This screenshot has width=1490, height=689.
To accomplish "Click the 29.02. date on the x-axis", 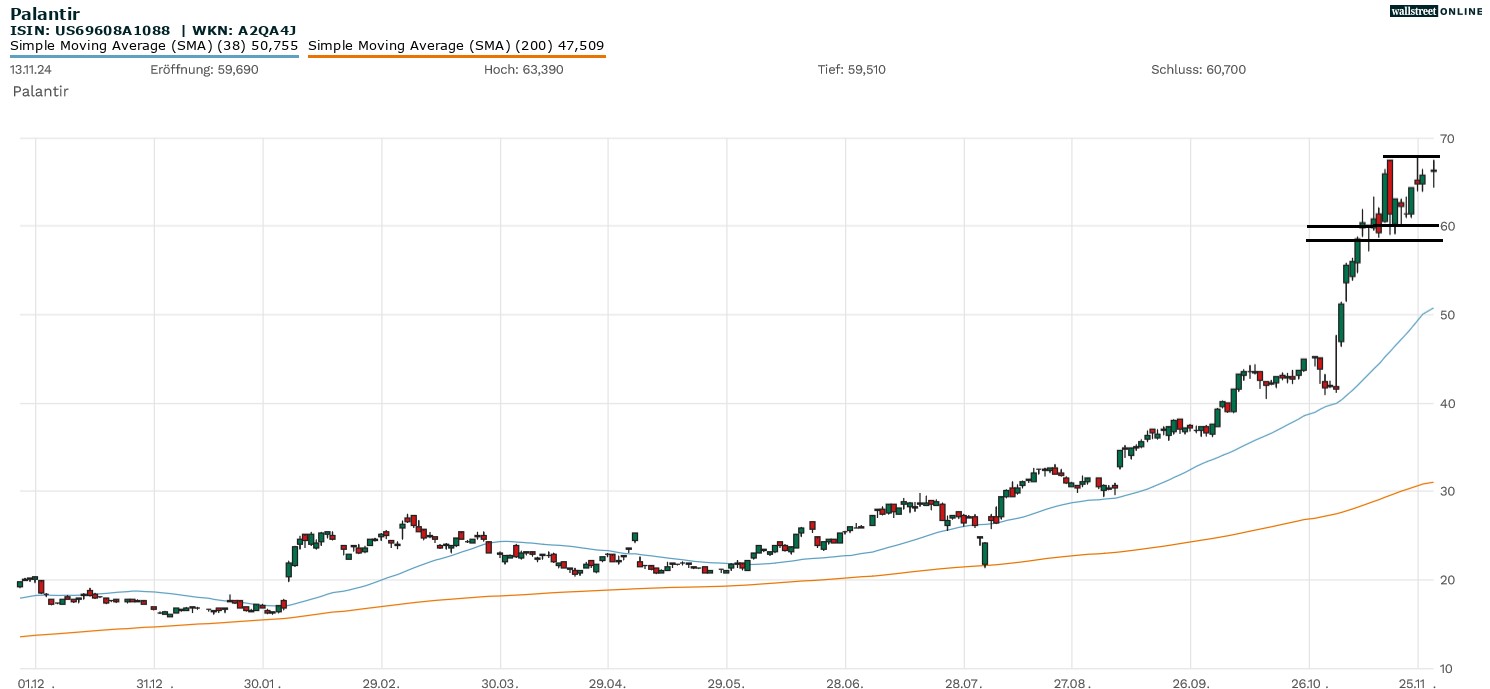I will [381, 682].
